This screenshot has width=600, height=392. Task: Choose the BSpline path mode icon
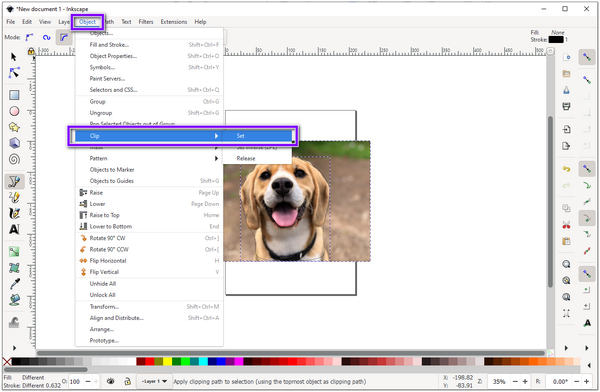pyautogui.click(x=64, y=37)
